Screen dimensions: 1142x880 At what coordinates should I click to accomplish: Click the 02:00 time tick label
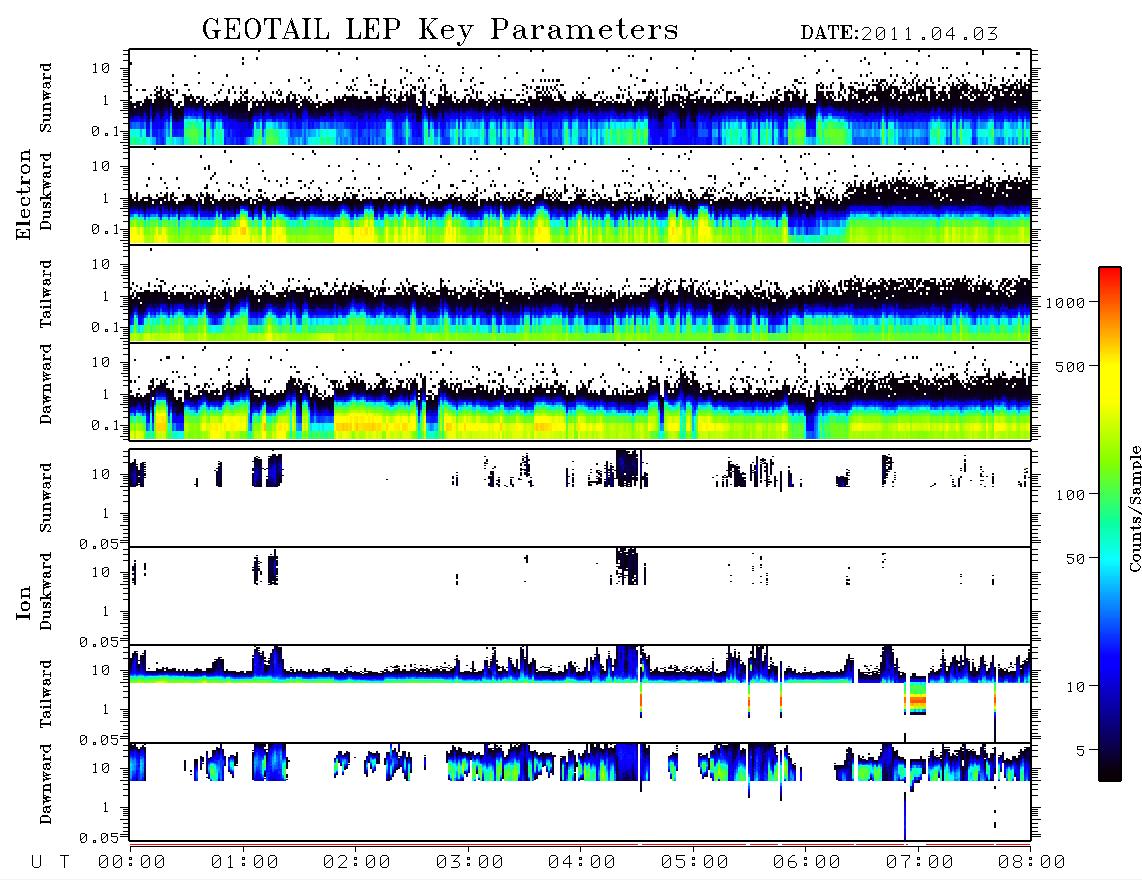(x=357, y=862)
